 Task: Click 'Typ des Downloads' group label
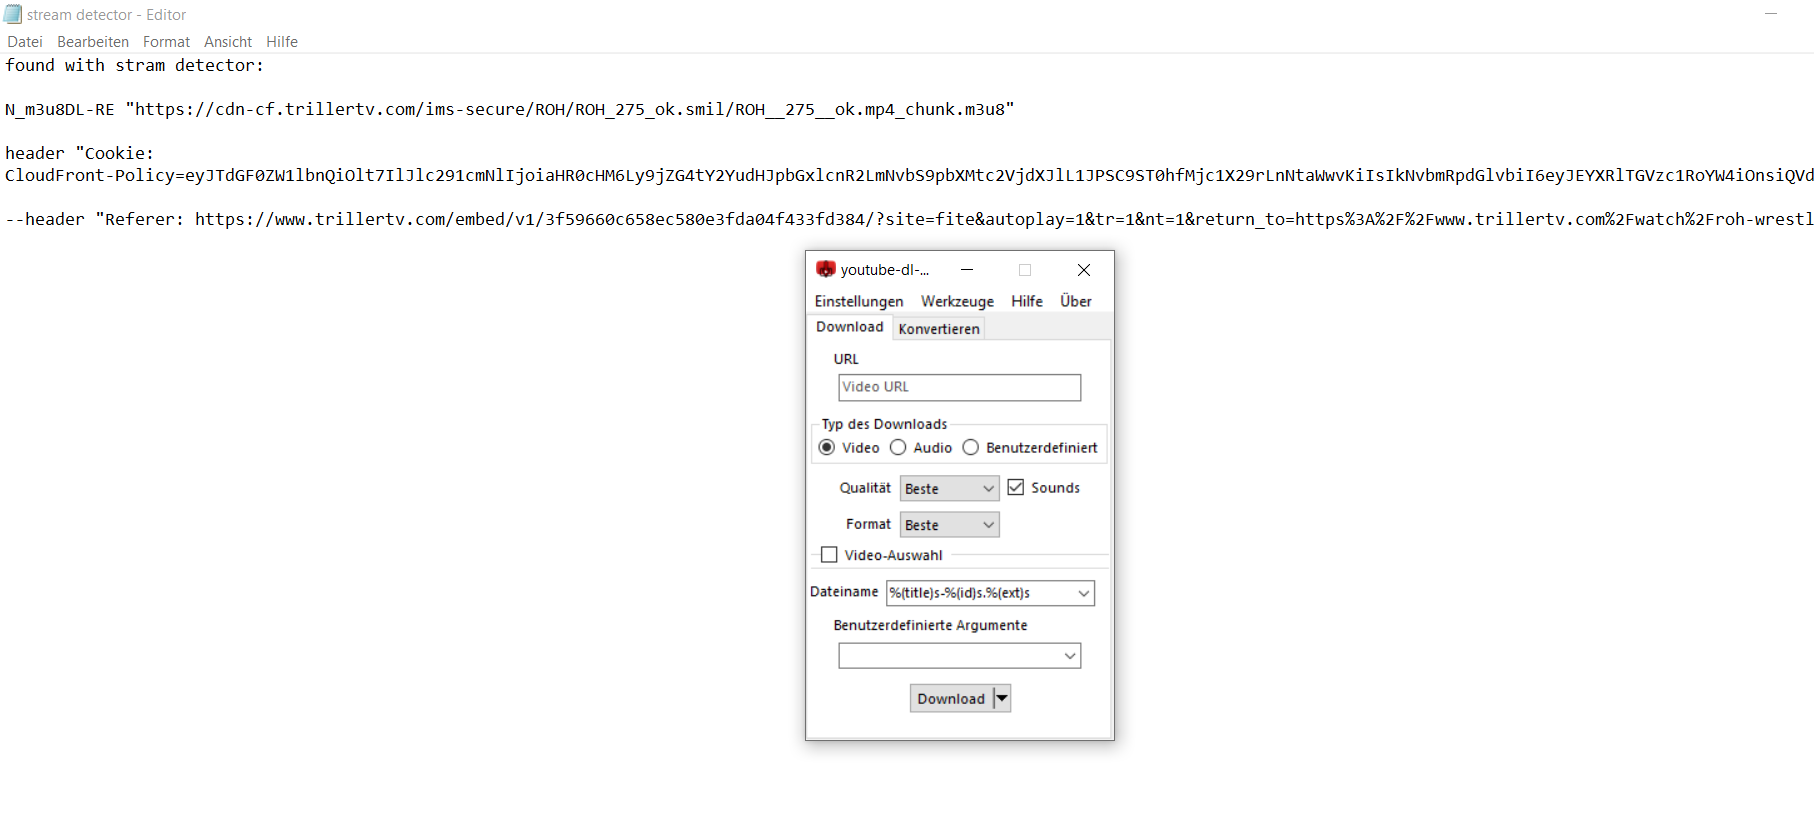(x=884, y=424)
